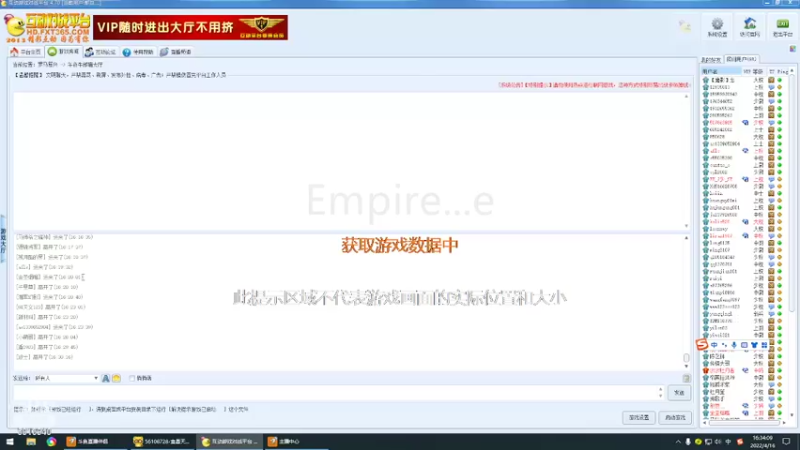Sort the user list by the VIP column header

click(x=746, y=71)
